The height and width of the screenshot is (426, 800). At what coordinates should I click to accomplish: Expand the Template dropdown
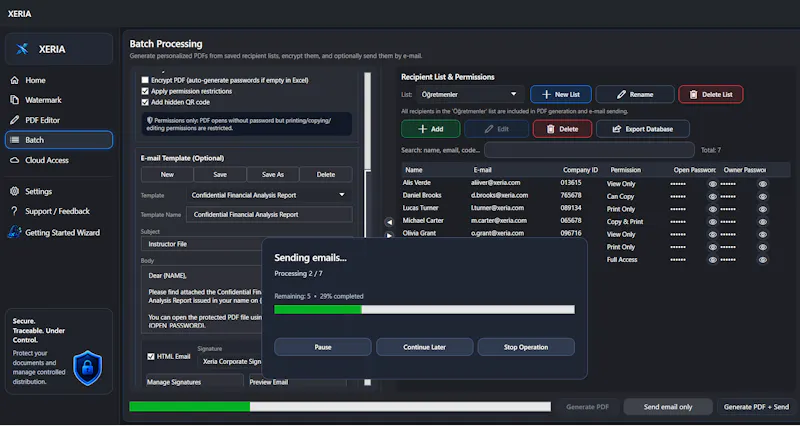pos(268,195)
